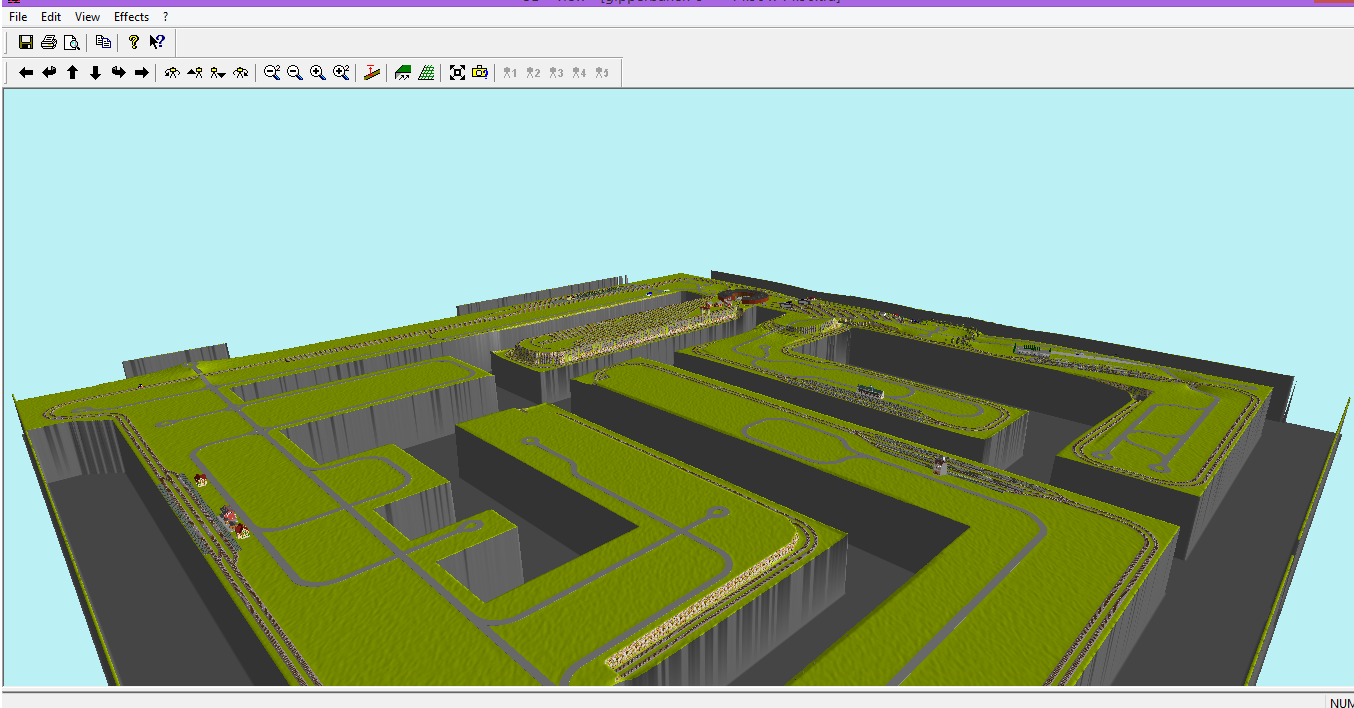Click the straight left arrow icon
The image size is (1354, 708).
click(26, 73)
